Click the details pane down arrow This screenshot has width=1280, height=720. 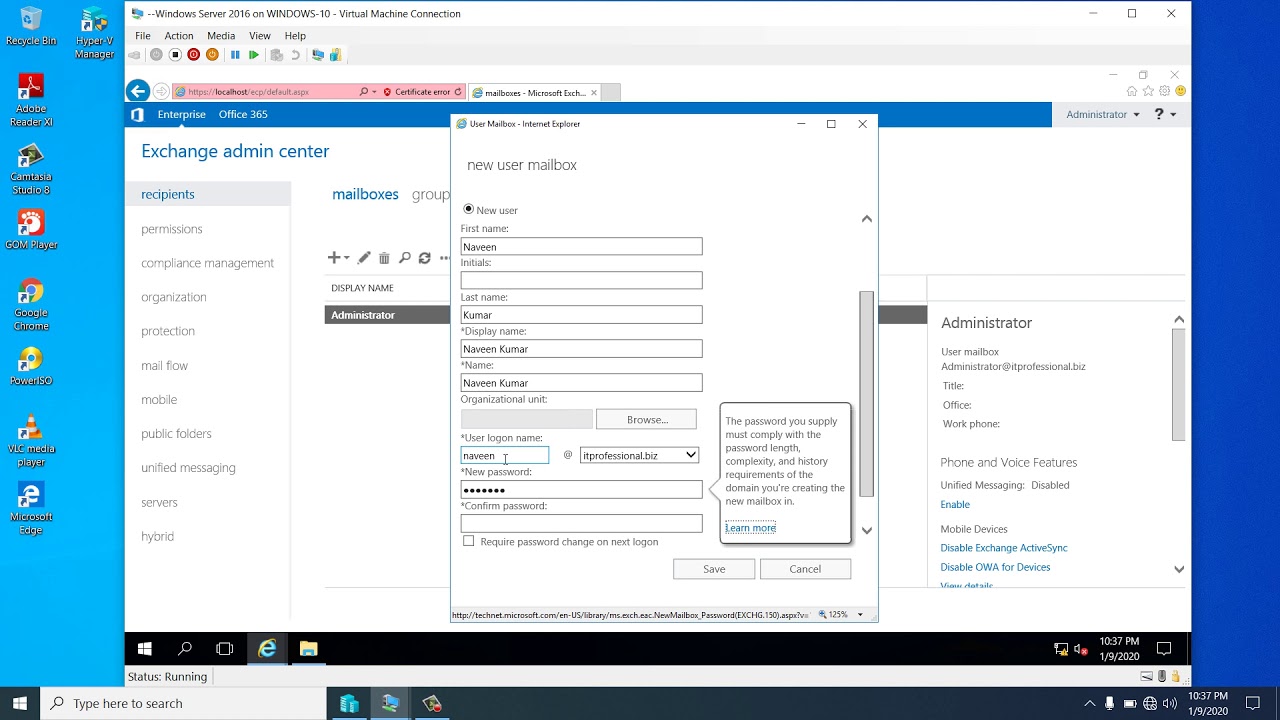[1179, 569]
